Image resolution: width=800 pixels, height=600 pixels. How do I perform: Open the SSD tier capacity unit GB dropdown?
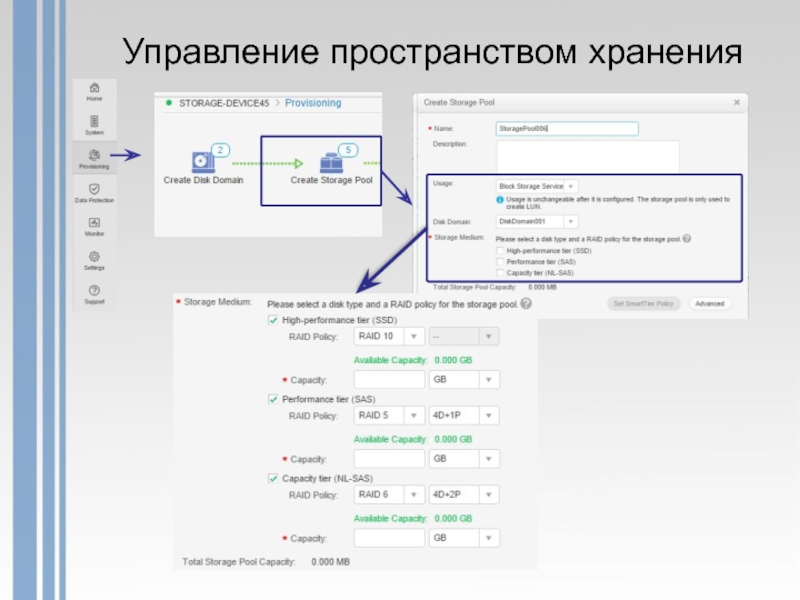point(464,380)
